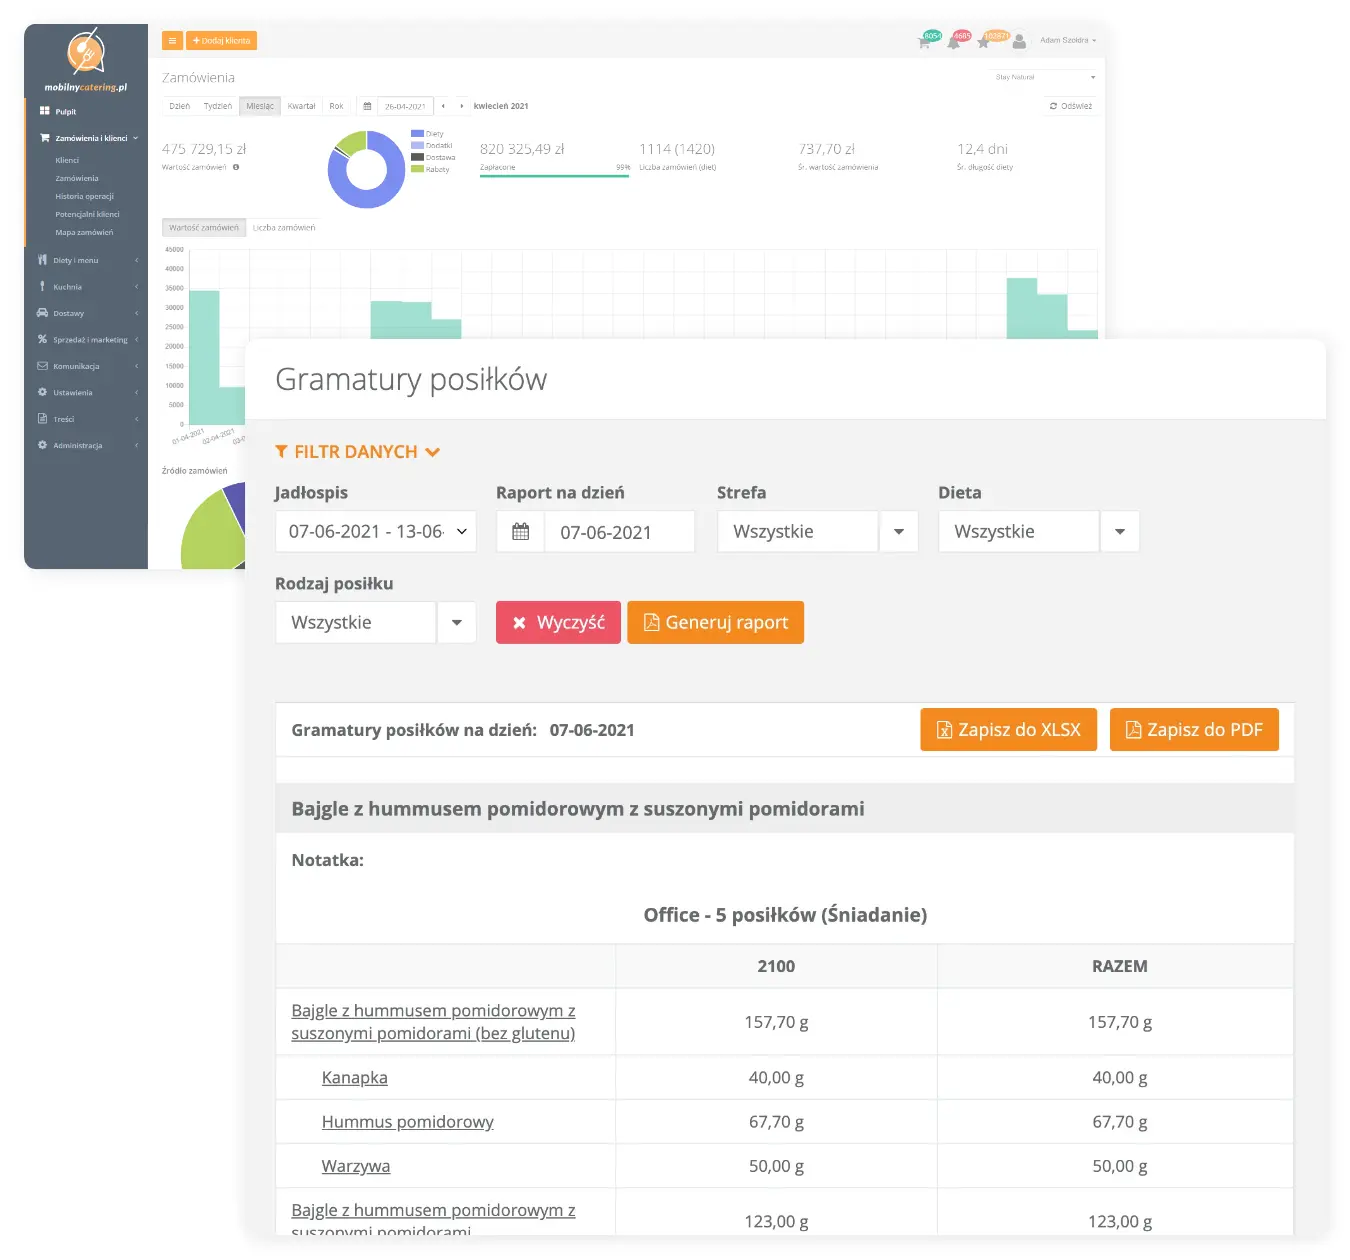Click the shopping cart notification icon

pyautogui.click(x=924, y=42)
